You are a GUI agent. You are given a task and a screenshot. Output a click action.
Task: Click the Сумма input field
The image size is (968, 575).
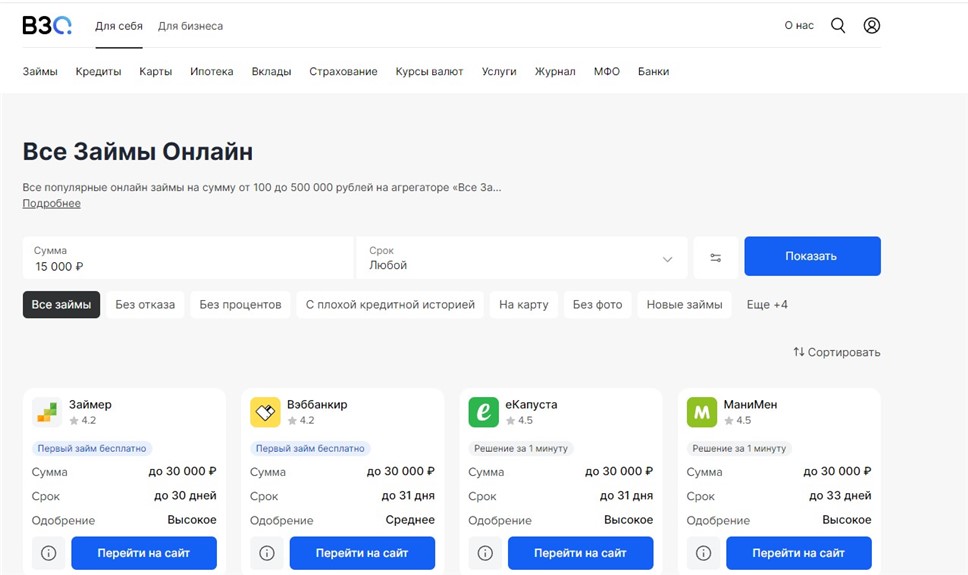point(188,258)
